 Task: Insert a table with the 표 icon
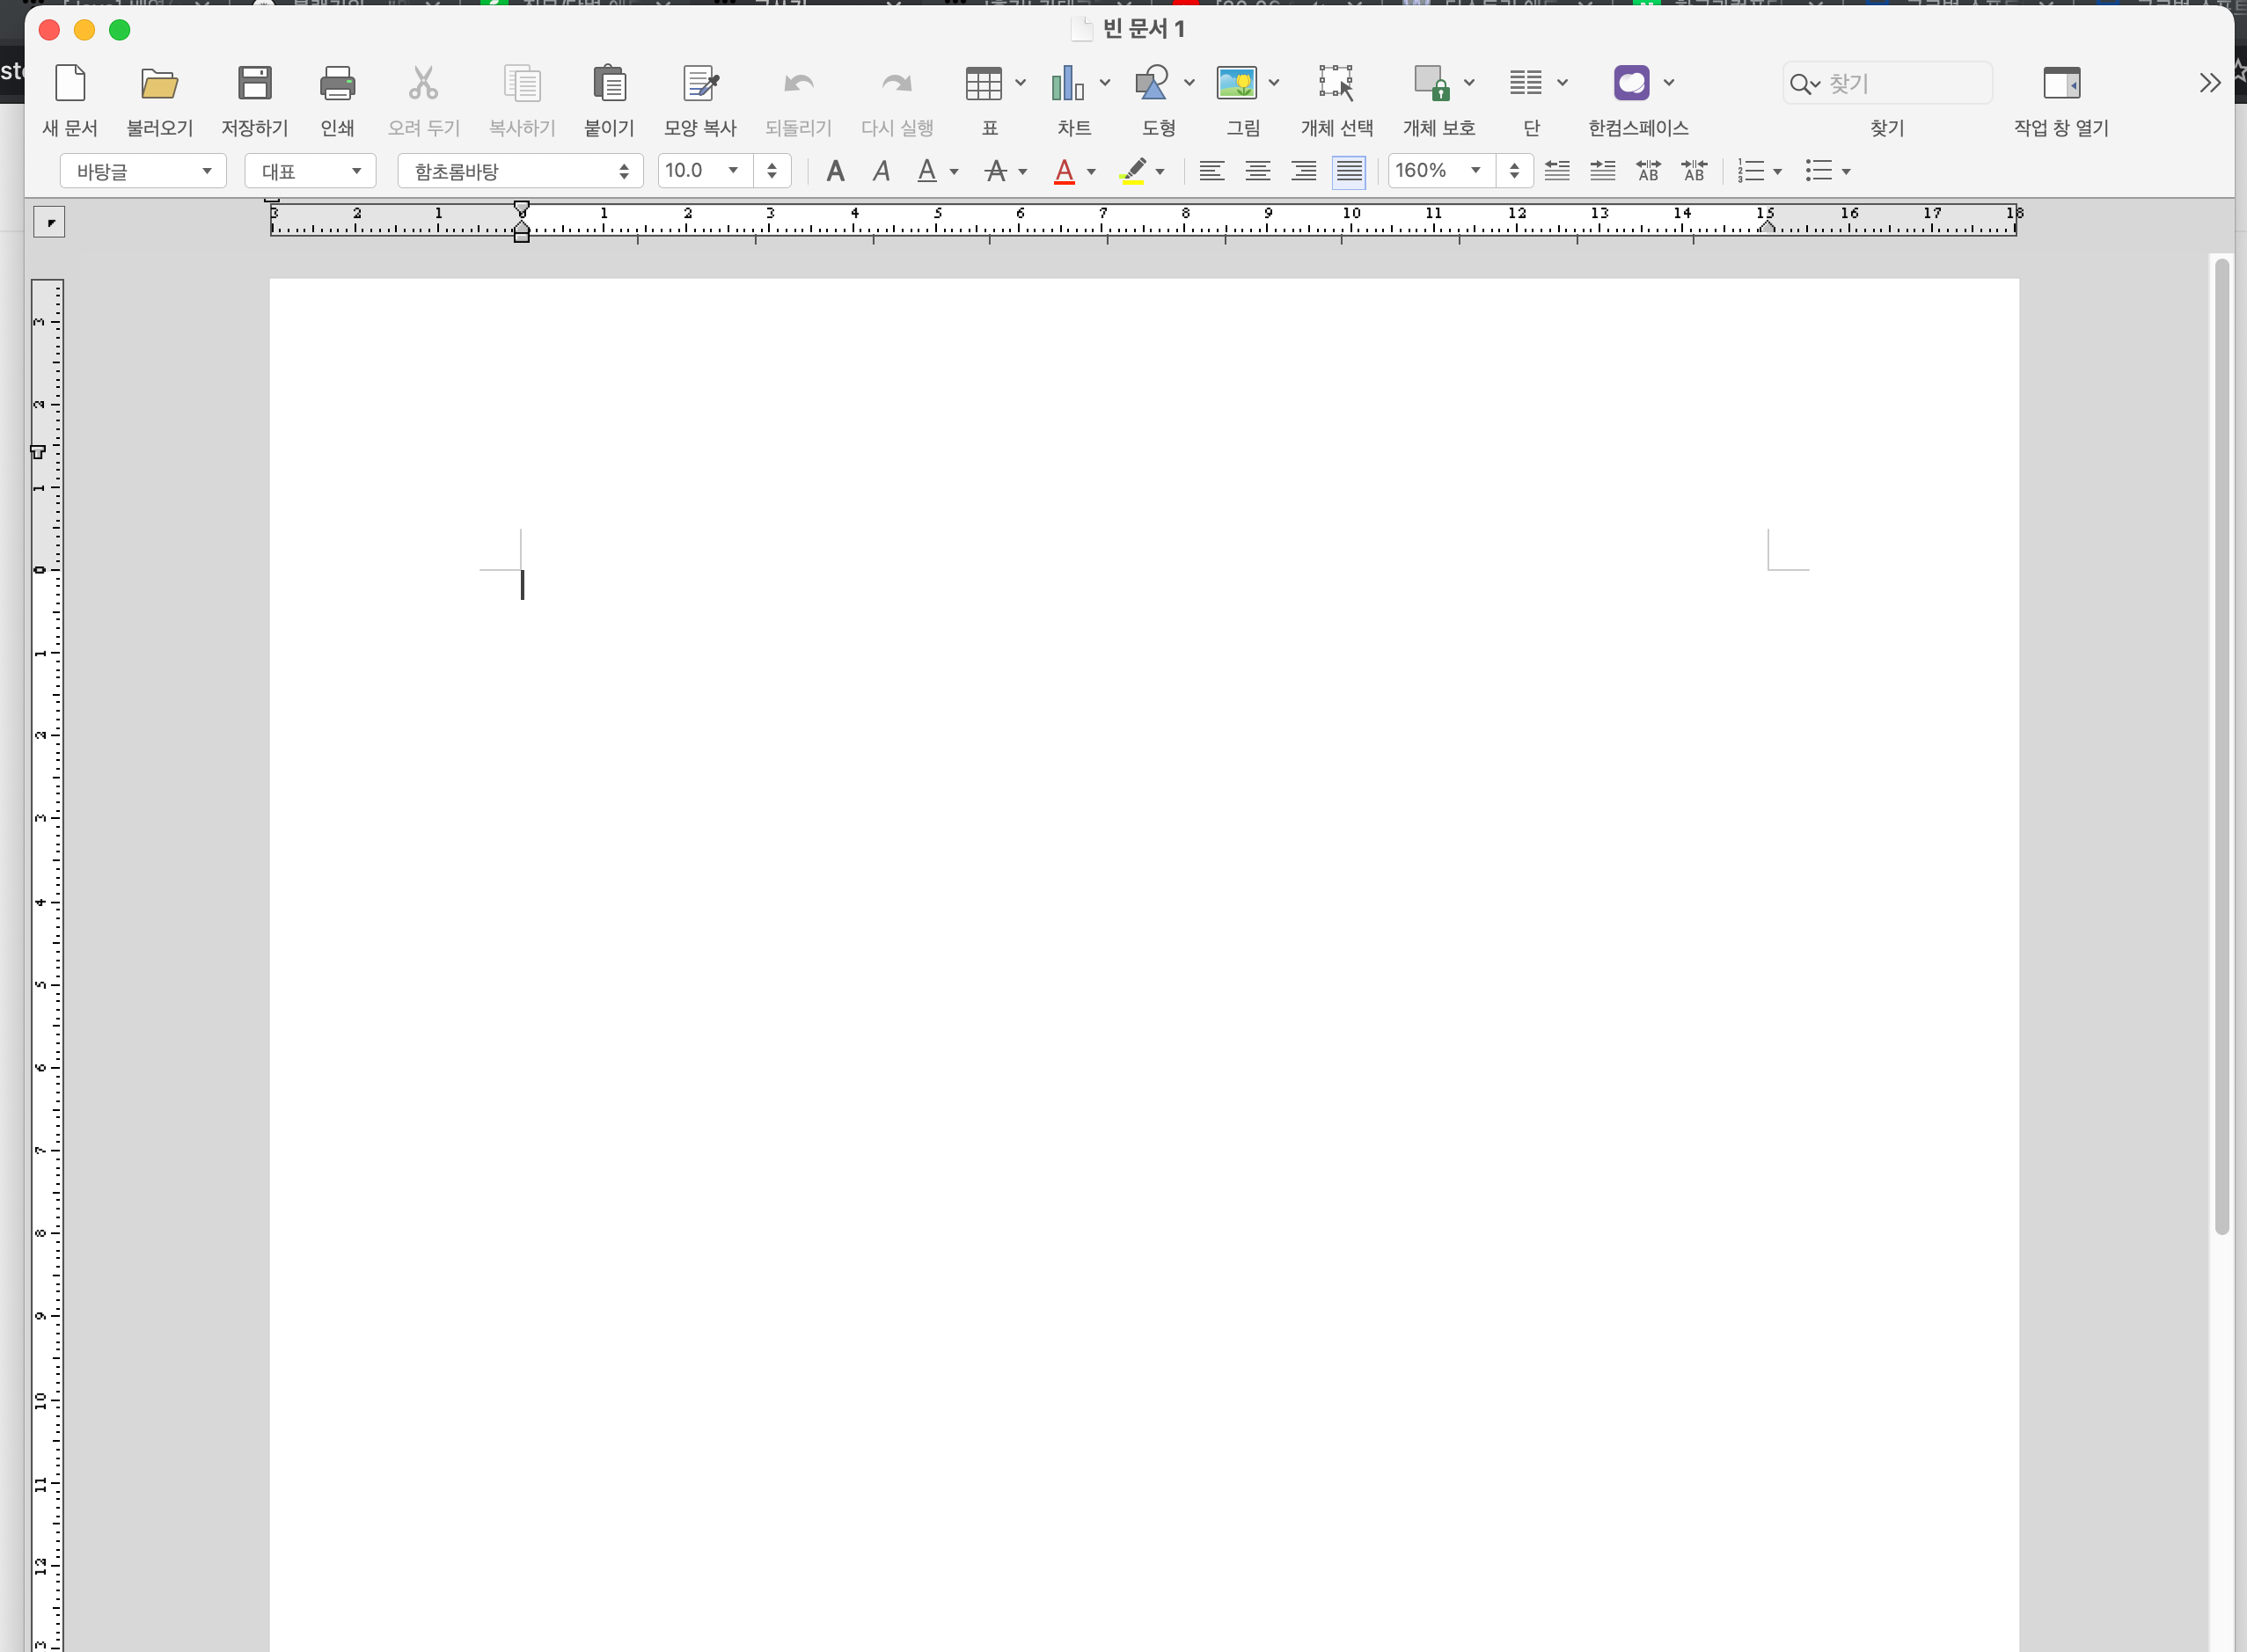click(x=983, y=83)
